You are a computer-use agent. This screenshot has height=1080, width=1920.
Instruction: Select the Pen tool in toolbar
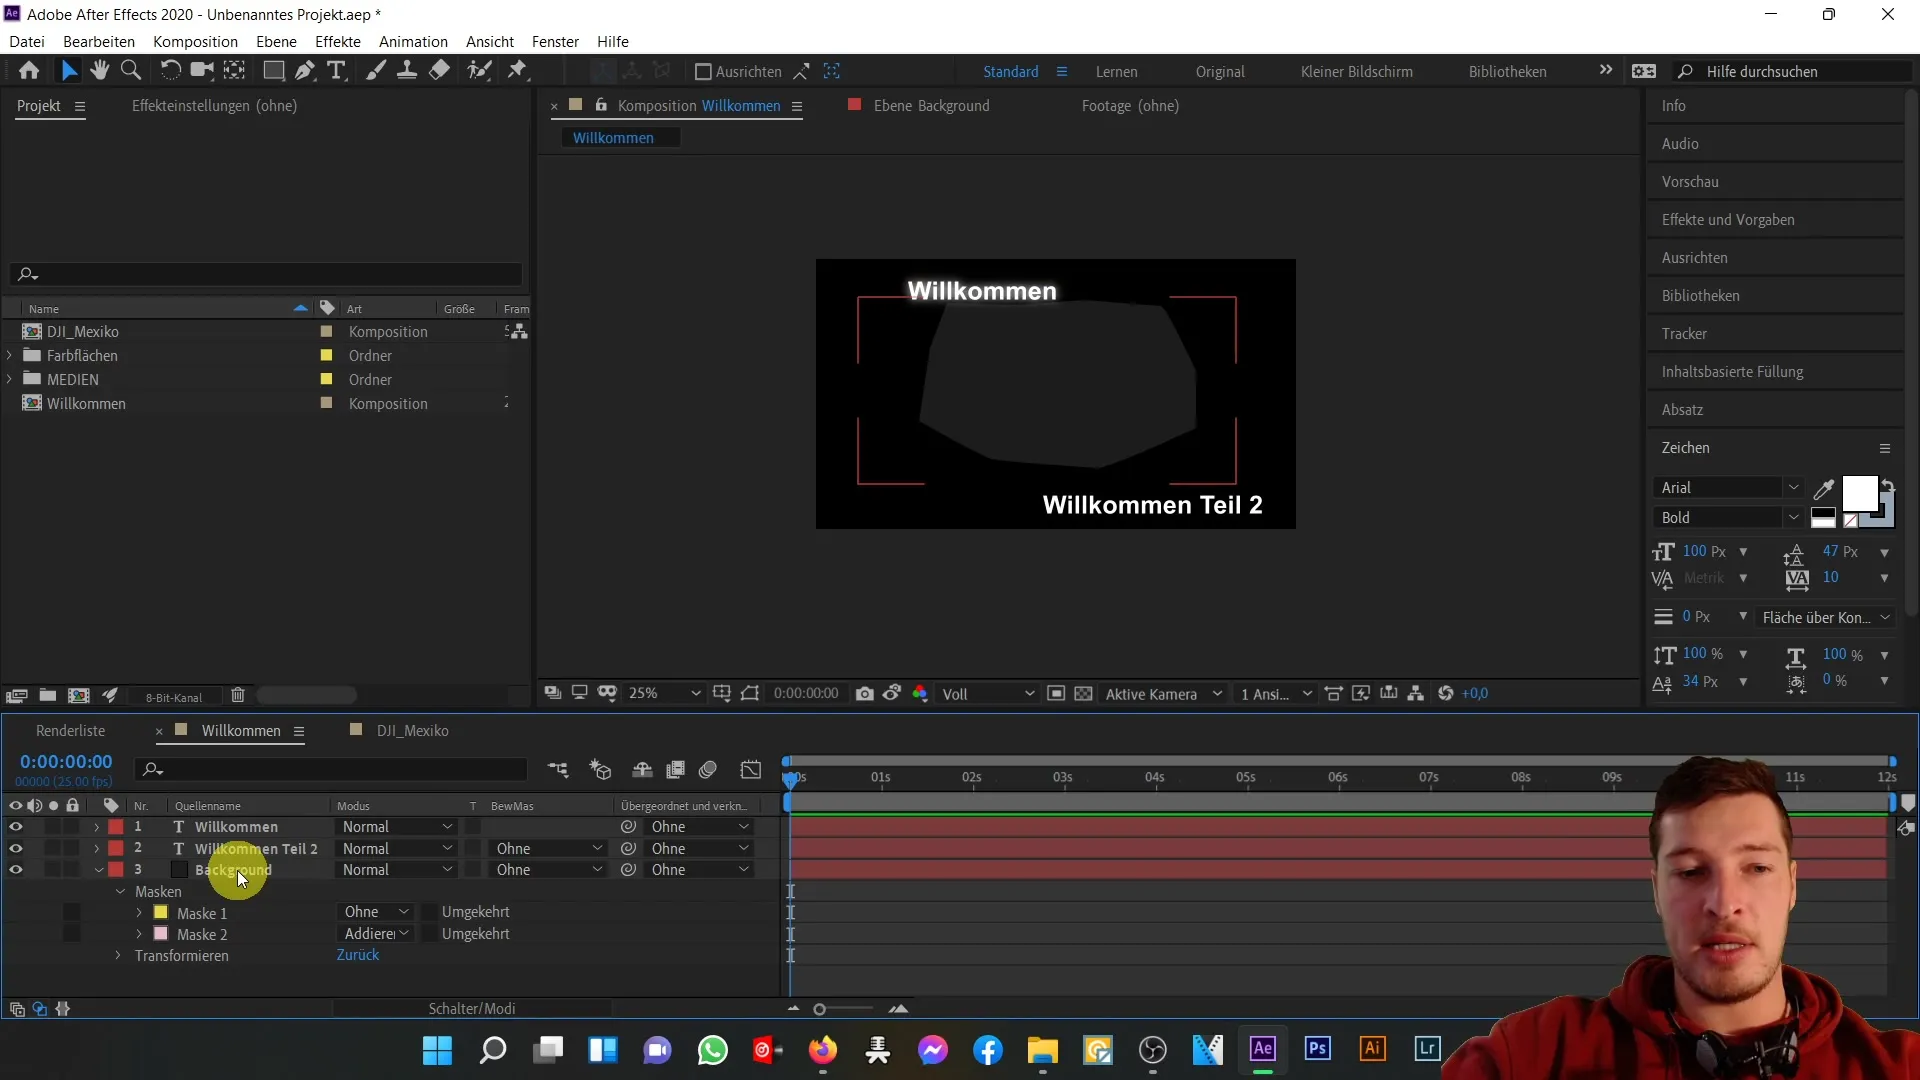[x=303, y=70]
